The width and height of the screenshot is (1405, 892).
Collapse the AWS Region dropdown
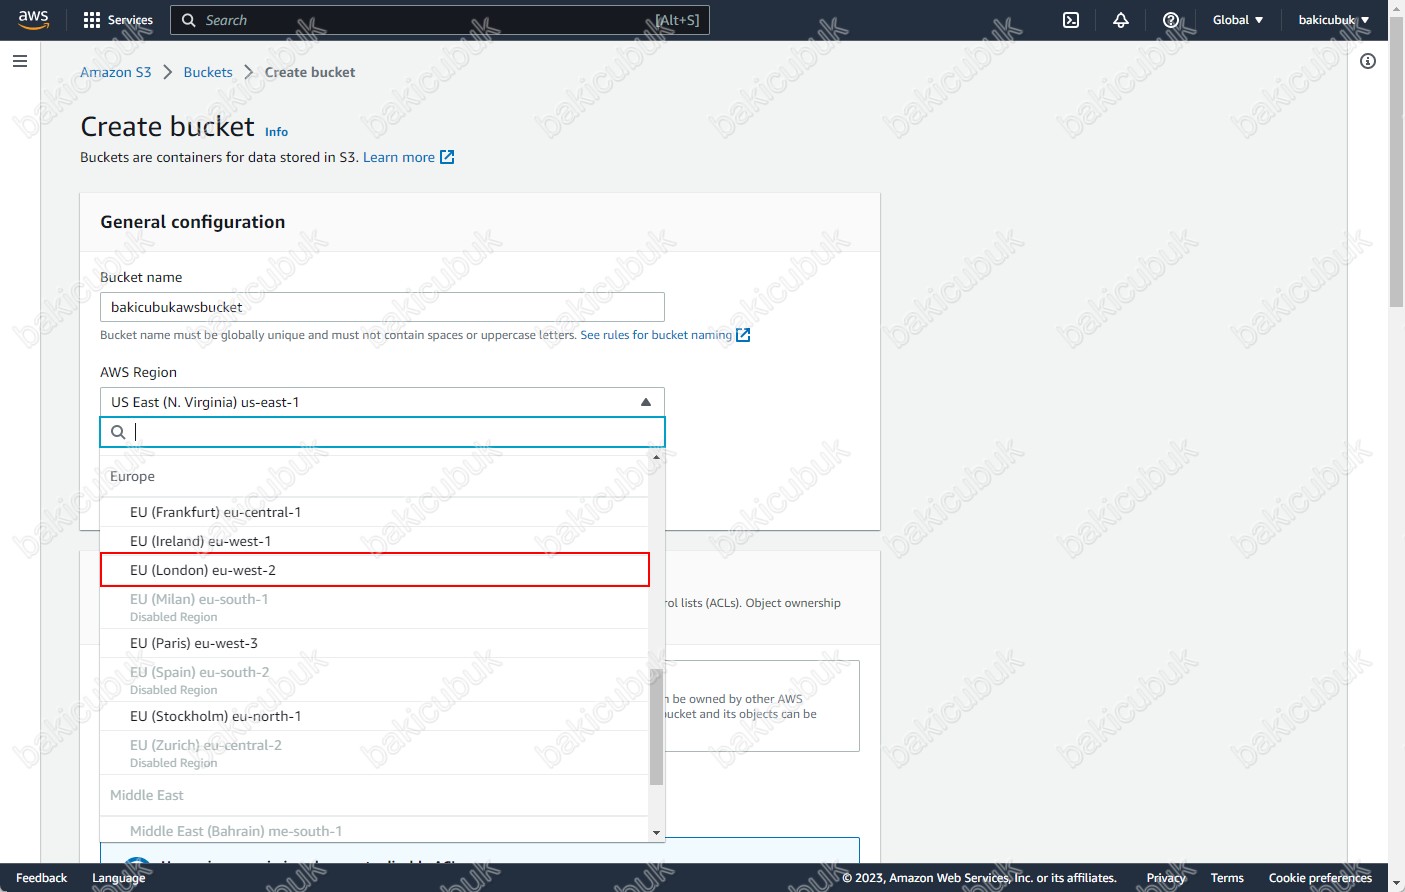382,402
